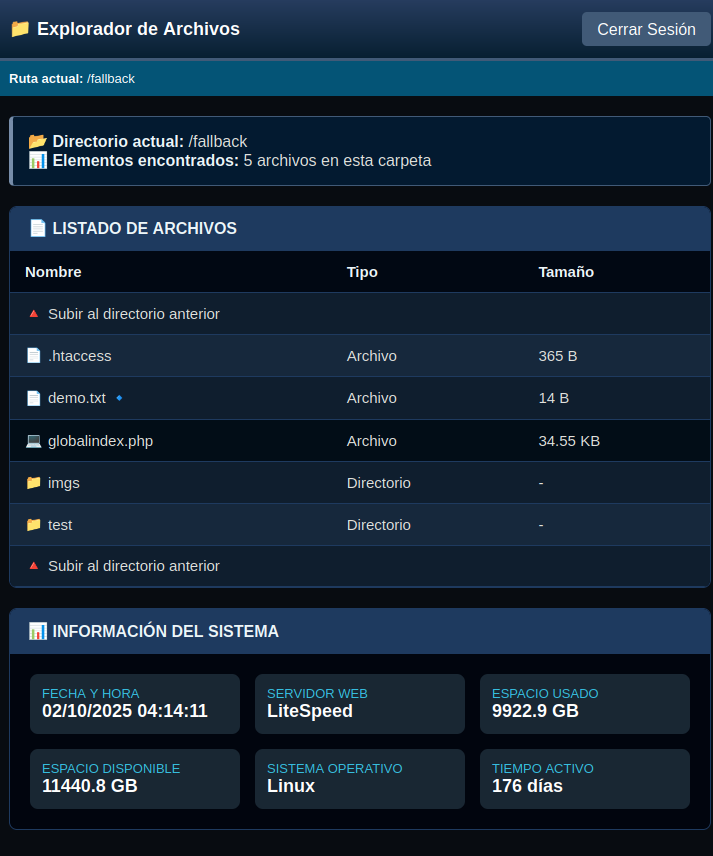Open globalindex.php file
This screenshot has width=713, height=856.
point(100,441)
